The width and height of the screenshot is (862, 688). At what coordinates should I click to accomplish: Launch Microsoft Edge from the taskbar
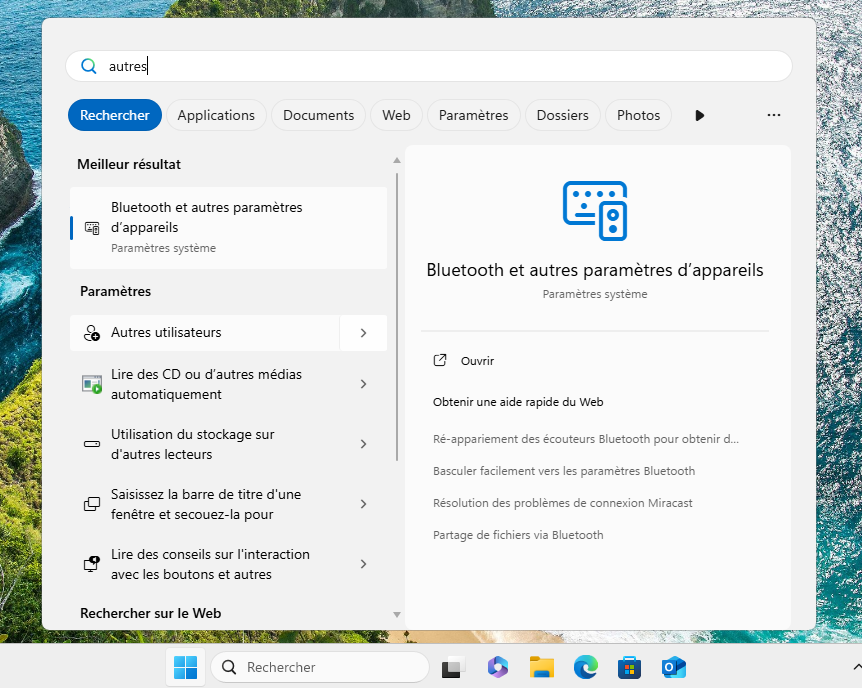pyautogui.click(x=585, y=667)
